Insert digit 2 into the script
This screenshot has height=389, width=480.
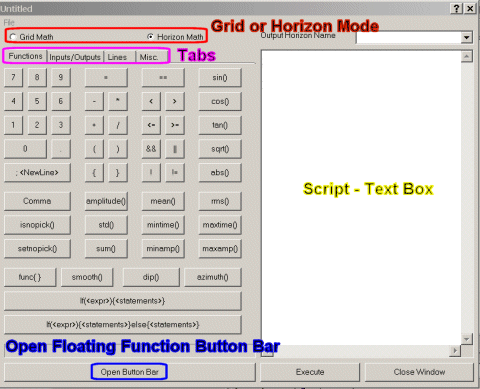tap(37, 125)
